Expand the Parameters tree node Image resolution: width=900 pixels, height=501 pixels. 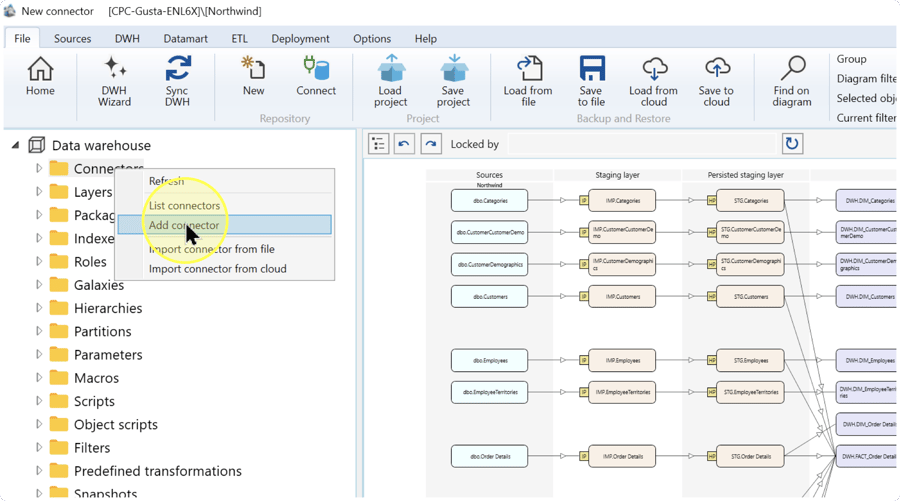tap(38, 354)
